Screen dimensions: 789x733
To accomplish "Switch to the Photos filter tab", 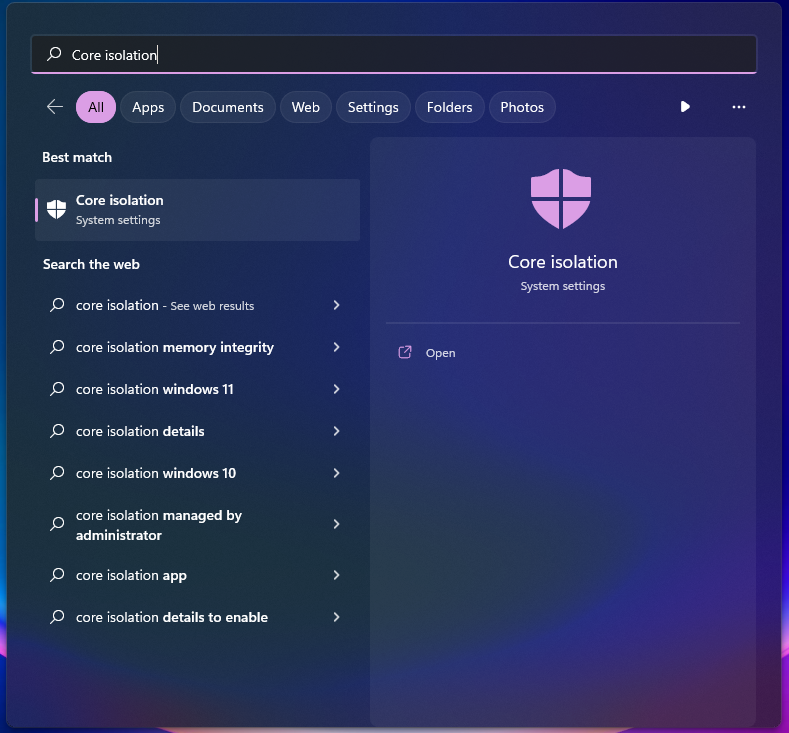I will coord(522,107).
